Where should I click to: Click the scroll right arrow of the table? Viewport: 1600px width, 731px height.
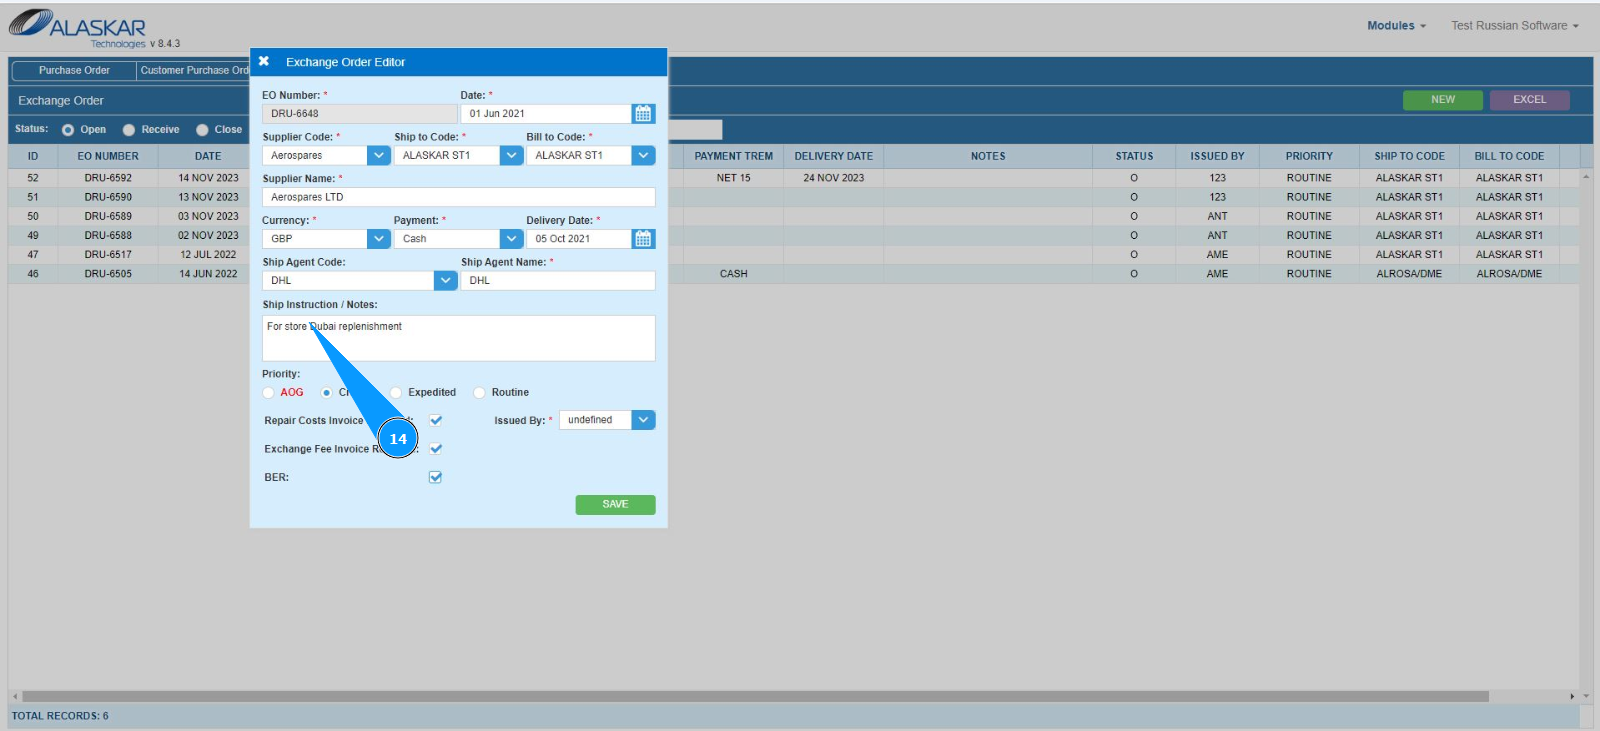pos(1573,696)
